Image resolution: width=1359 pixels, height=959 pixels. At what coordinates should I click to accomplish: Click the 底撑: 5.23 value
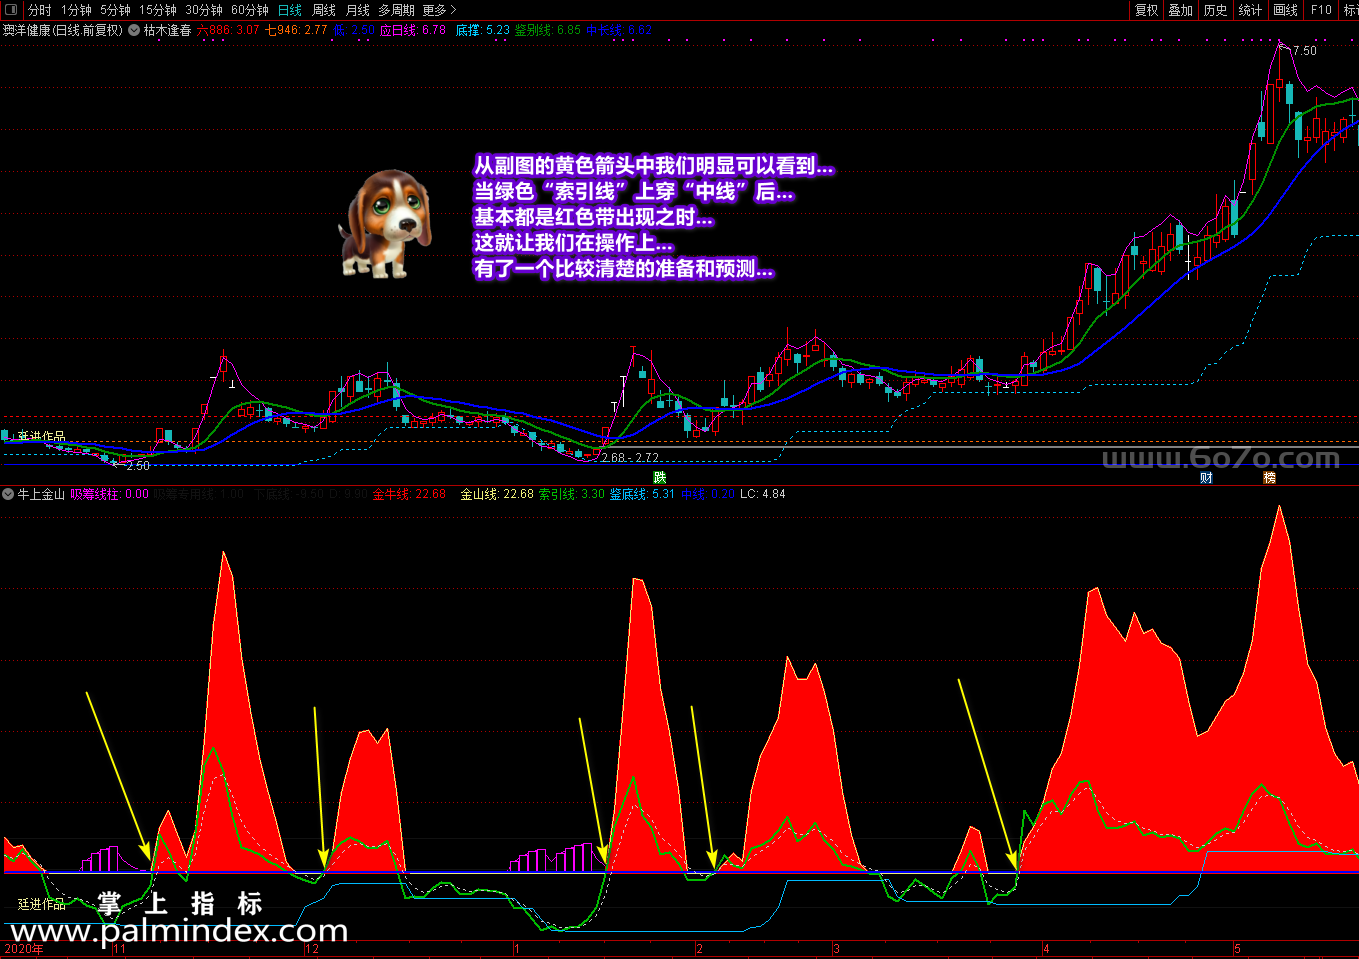[483, 30]
